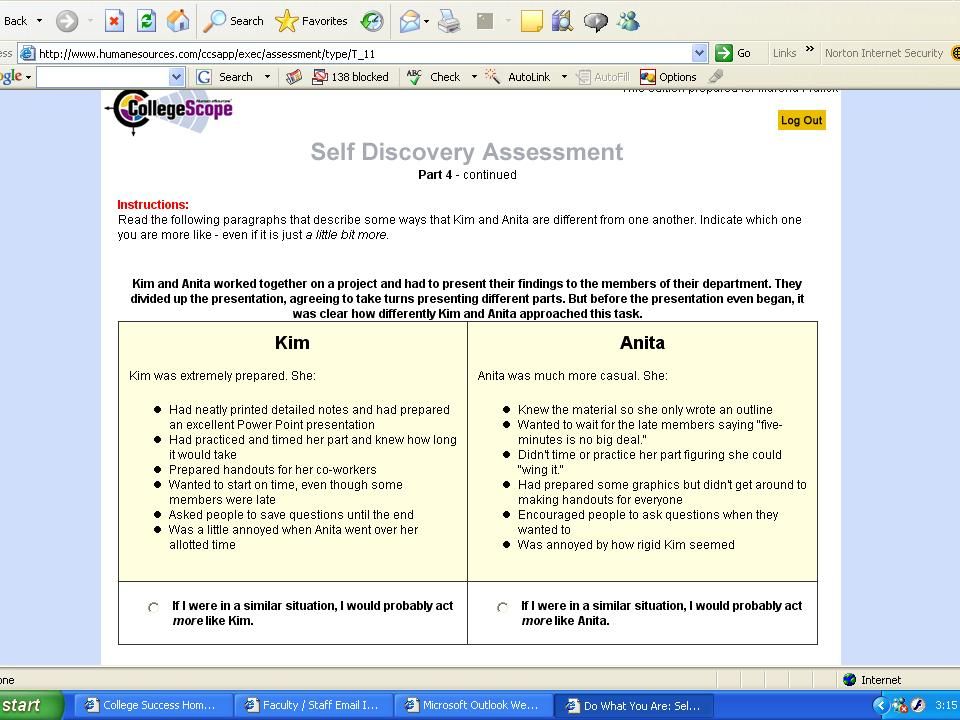Viewport: 960px width, 720px height.
Task: Click the Log Out button
Action: pos(801,120)
